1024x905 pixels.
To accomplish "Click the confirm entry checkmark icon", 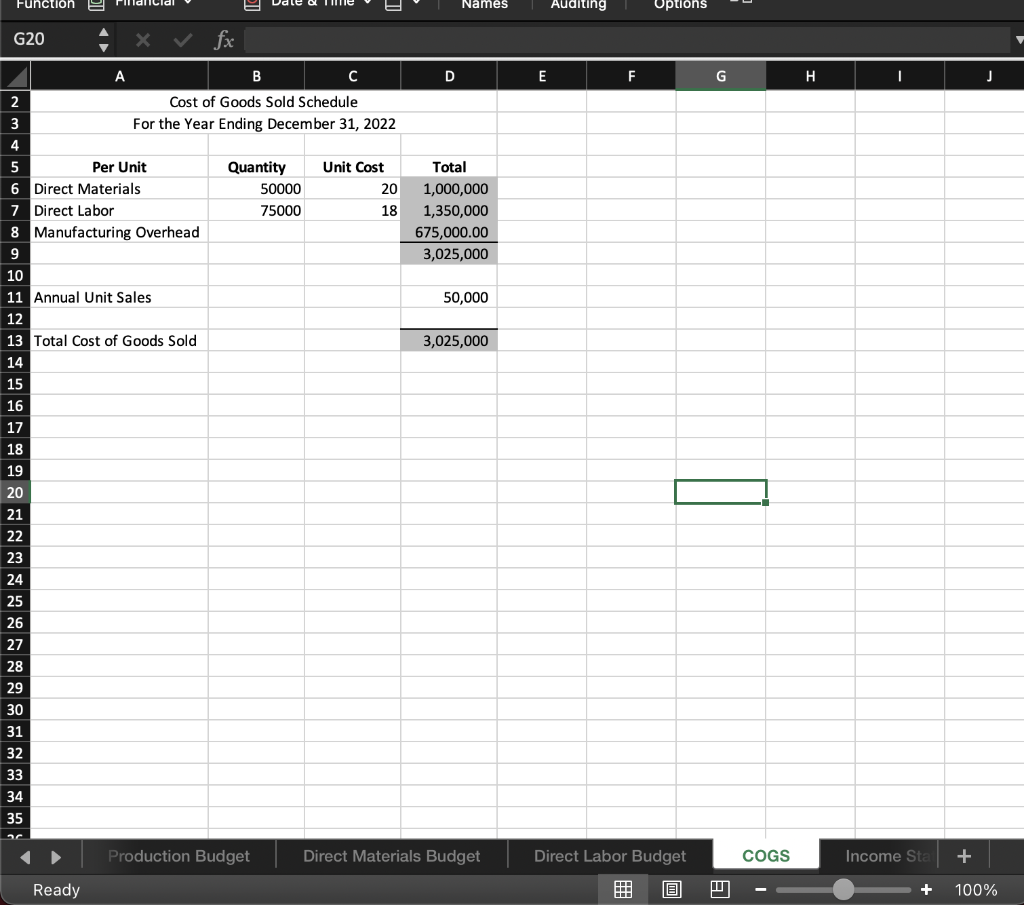I will pos(183,40).
